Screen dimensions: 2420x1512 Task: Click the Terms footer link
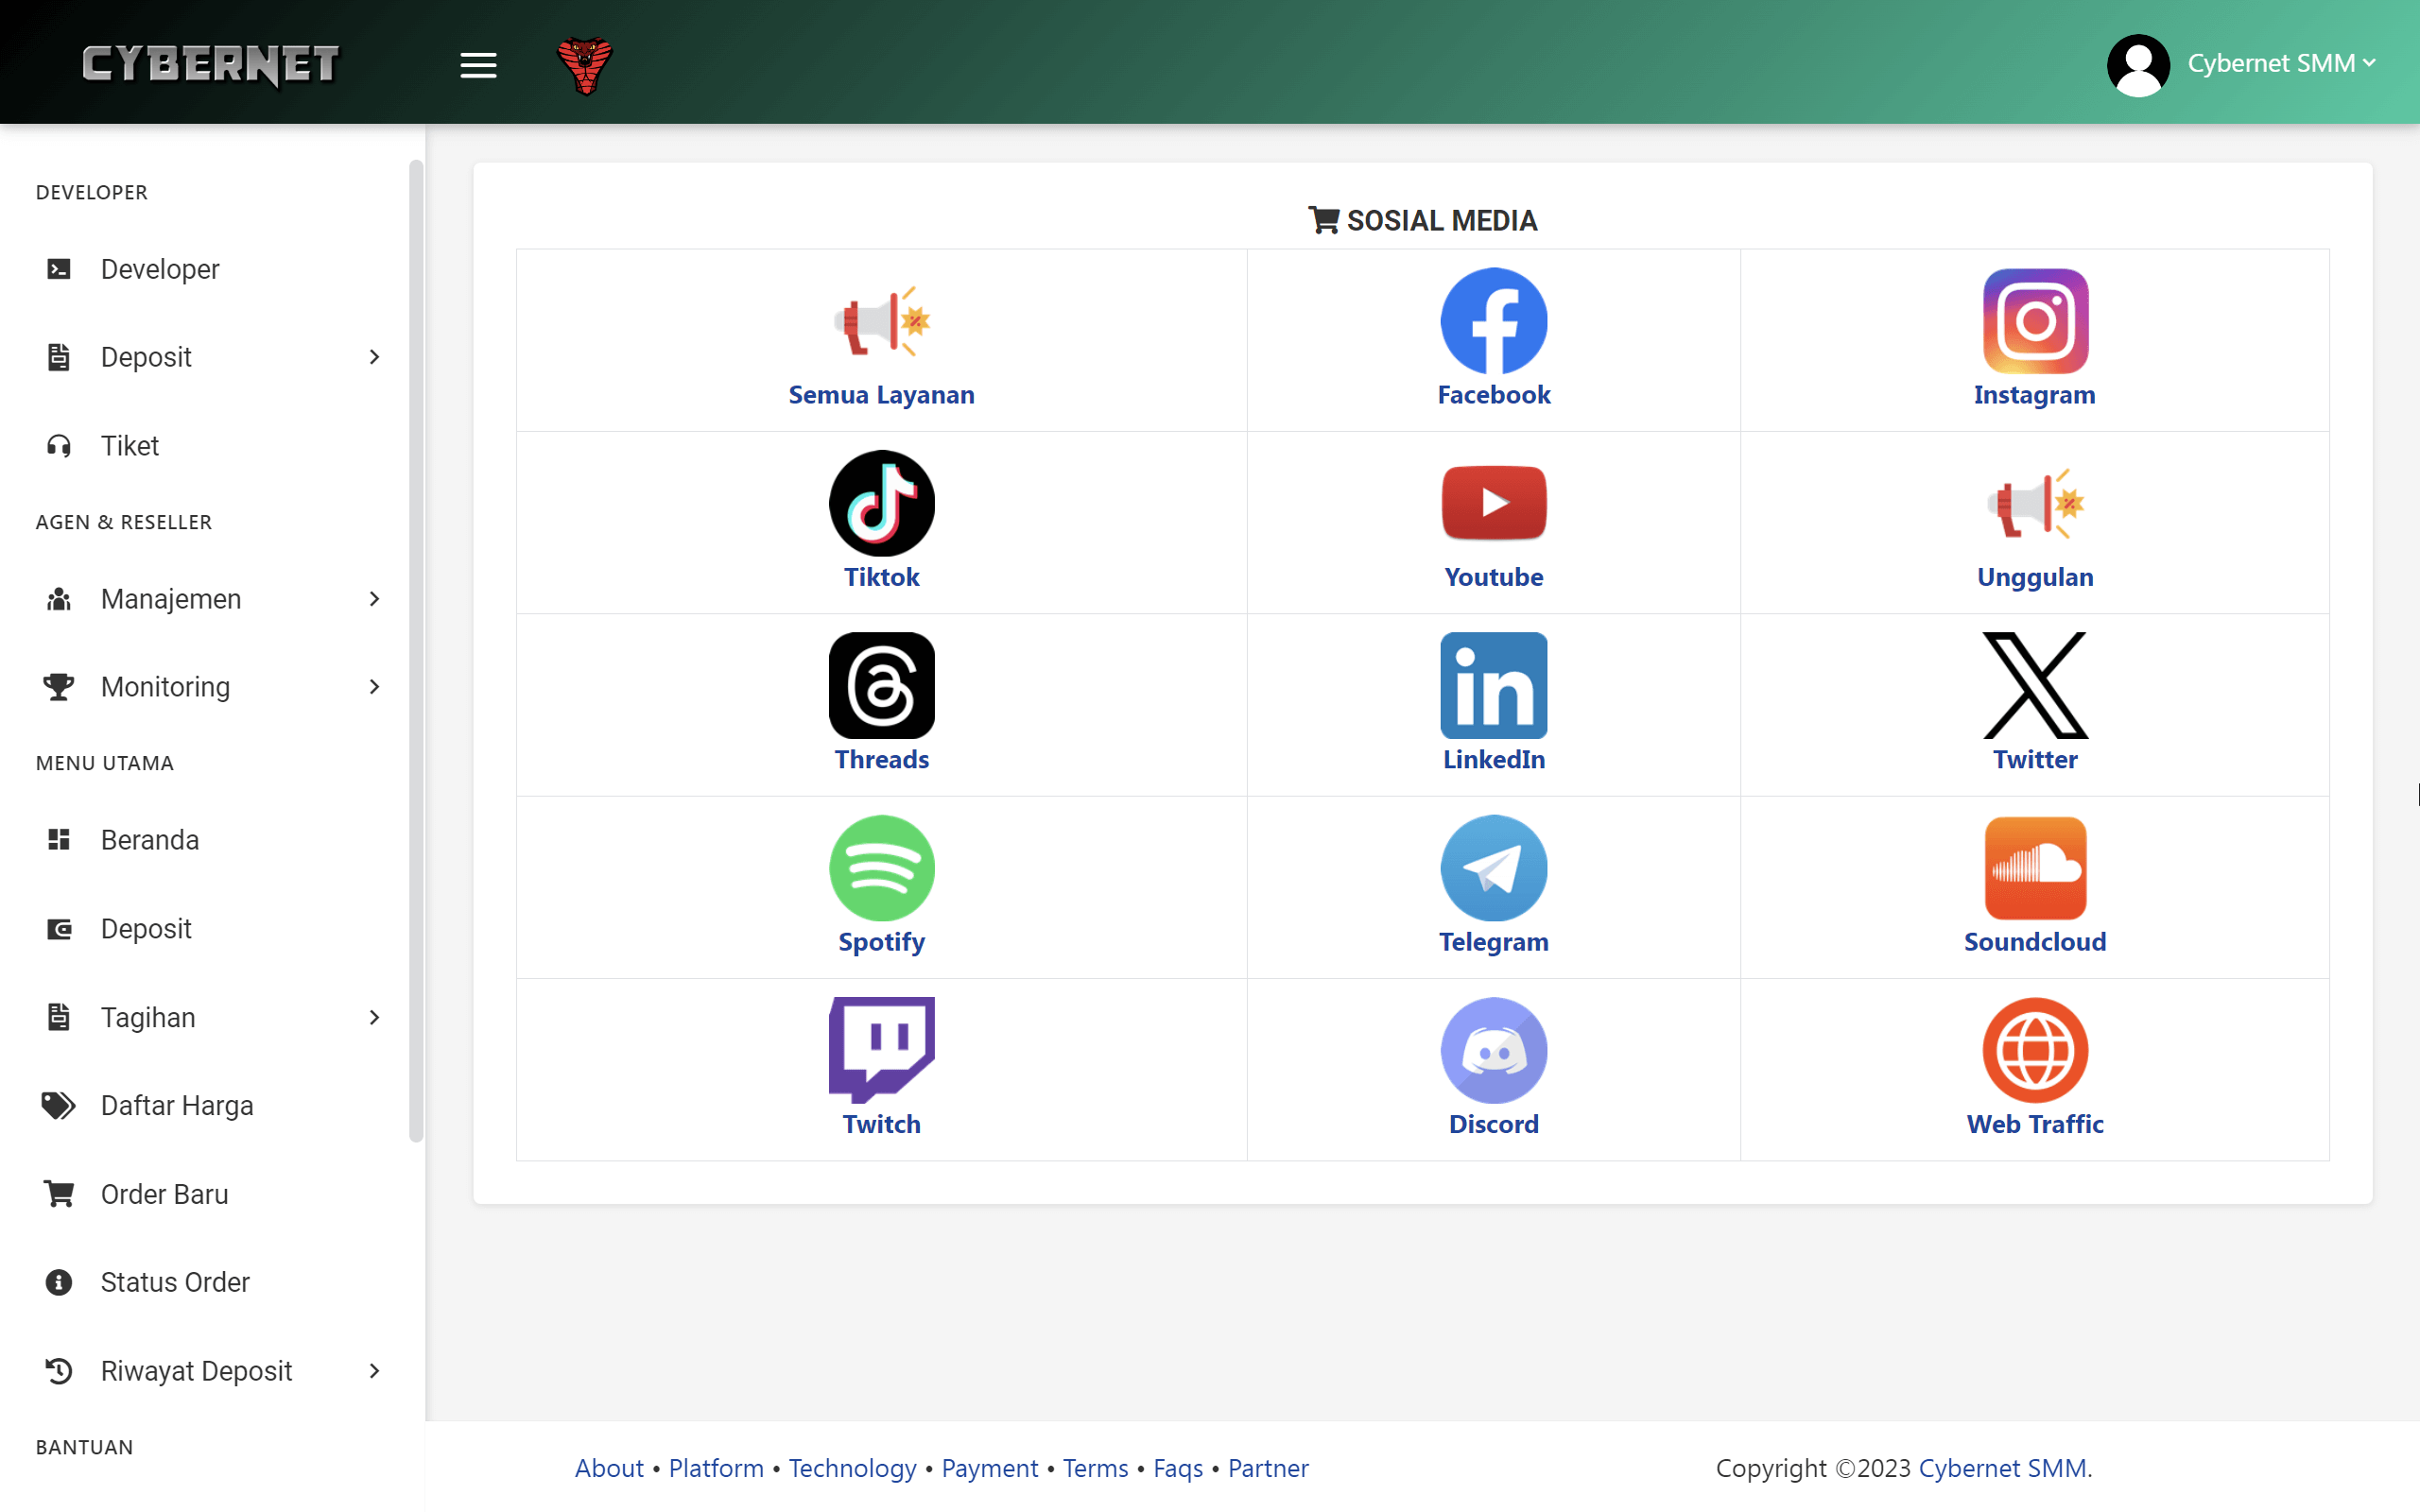click(1096, 1468)
